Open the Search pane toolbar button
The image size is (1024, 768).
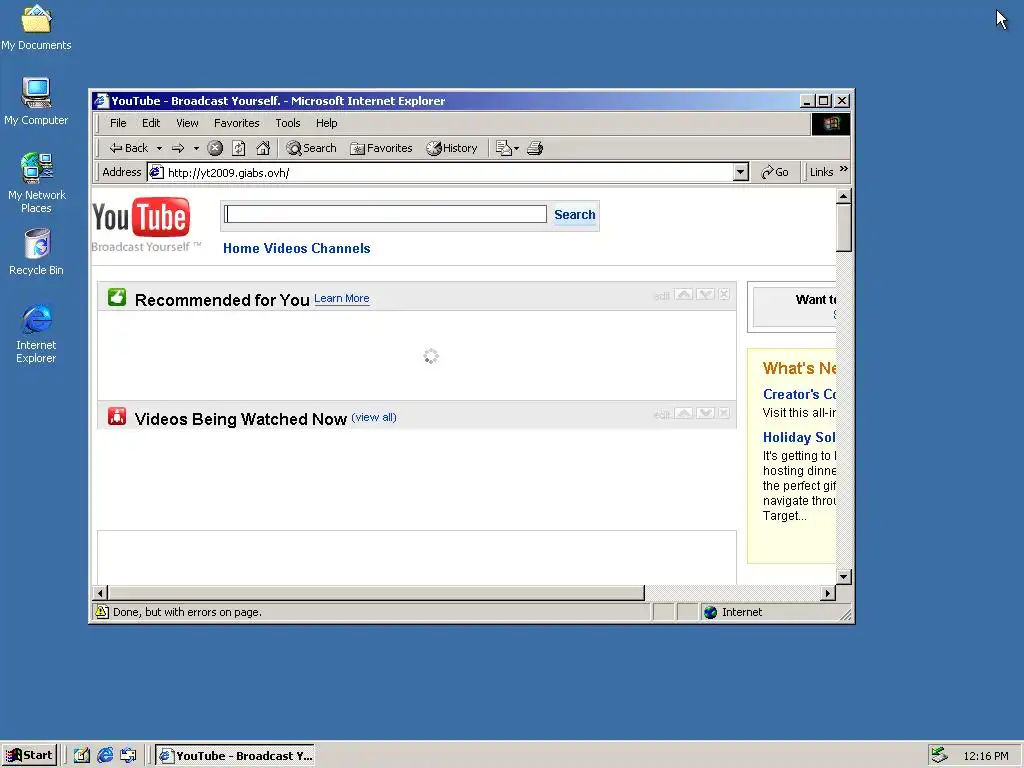tap(312, 148)
